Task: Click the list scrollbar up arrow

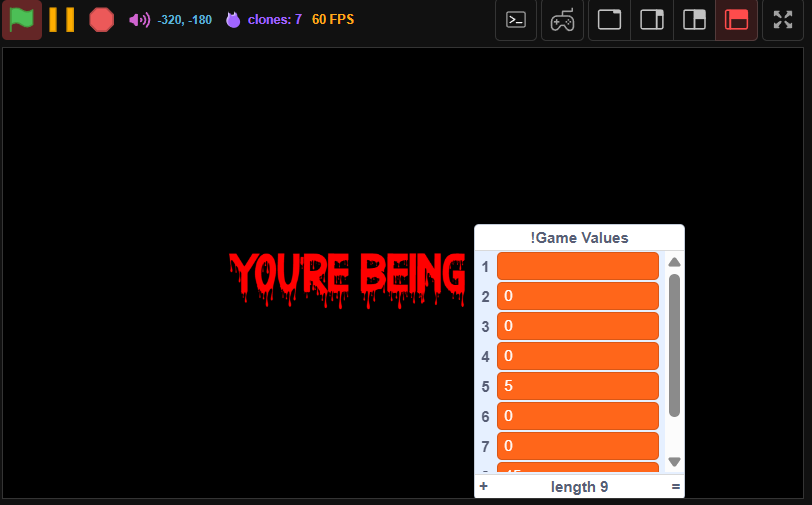Action: click(674, 262)
